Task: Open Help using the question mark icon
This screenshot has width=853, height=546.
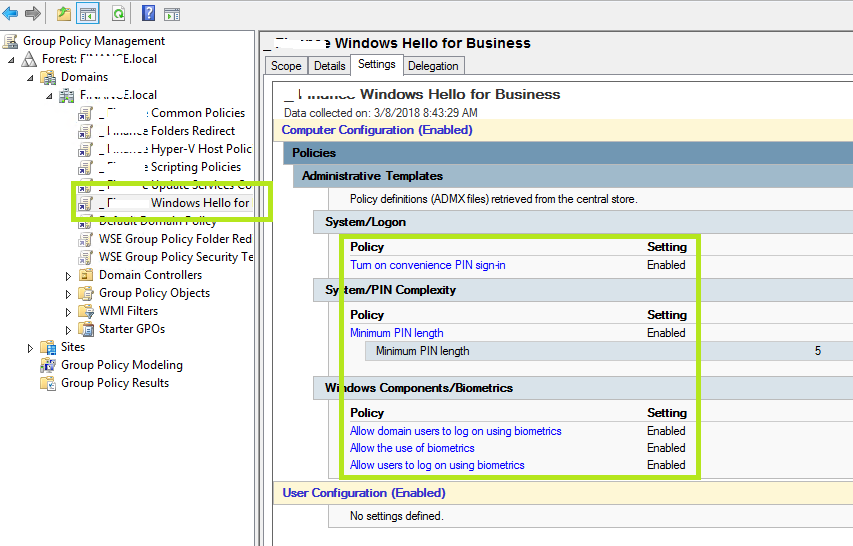Action: [x=148, y=13]
